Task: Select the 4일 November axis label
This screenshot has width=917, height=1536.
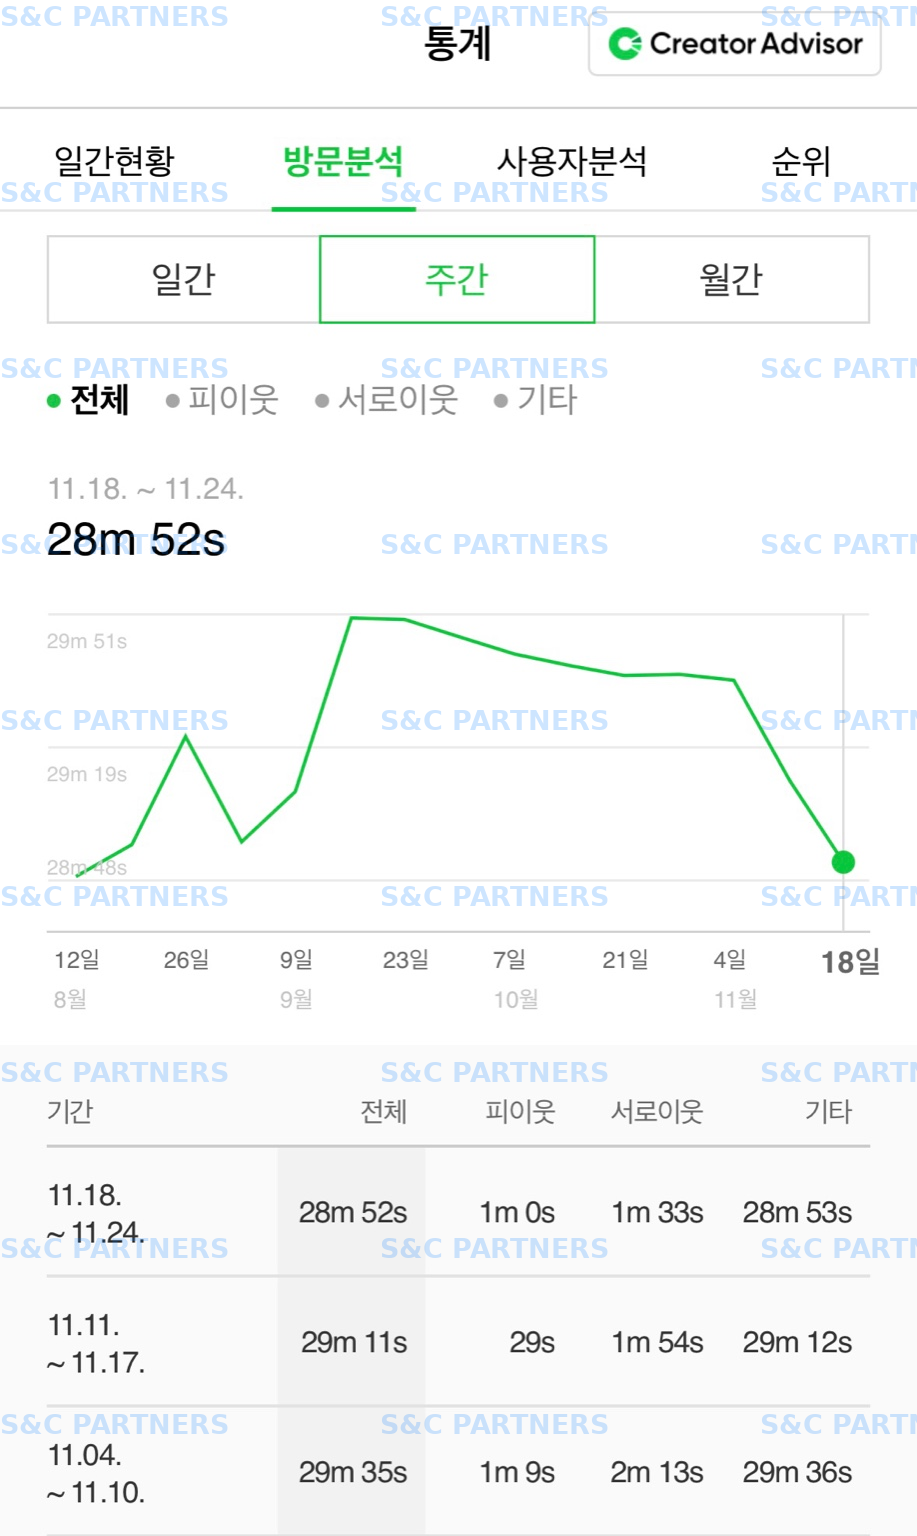Action: coord(730,960)
